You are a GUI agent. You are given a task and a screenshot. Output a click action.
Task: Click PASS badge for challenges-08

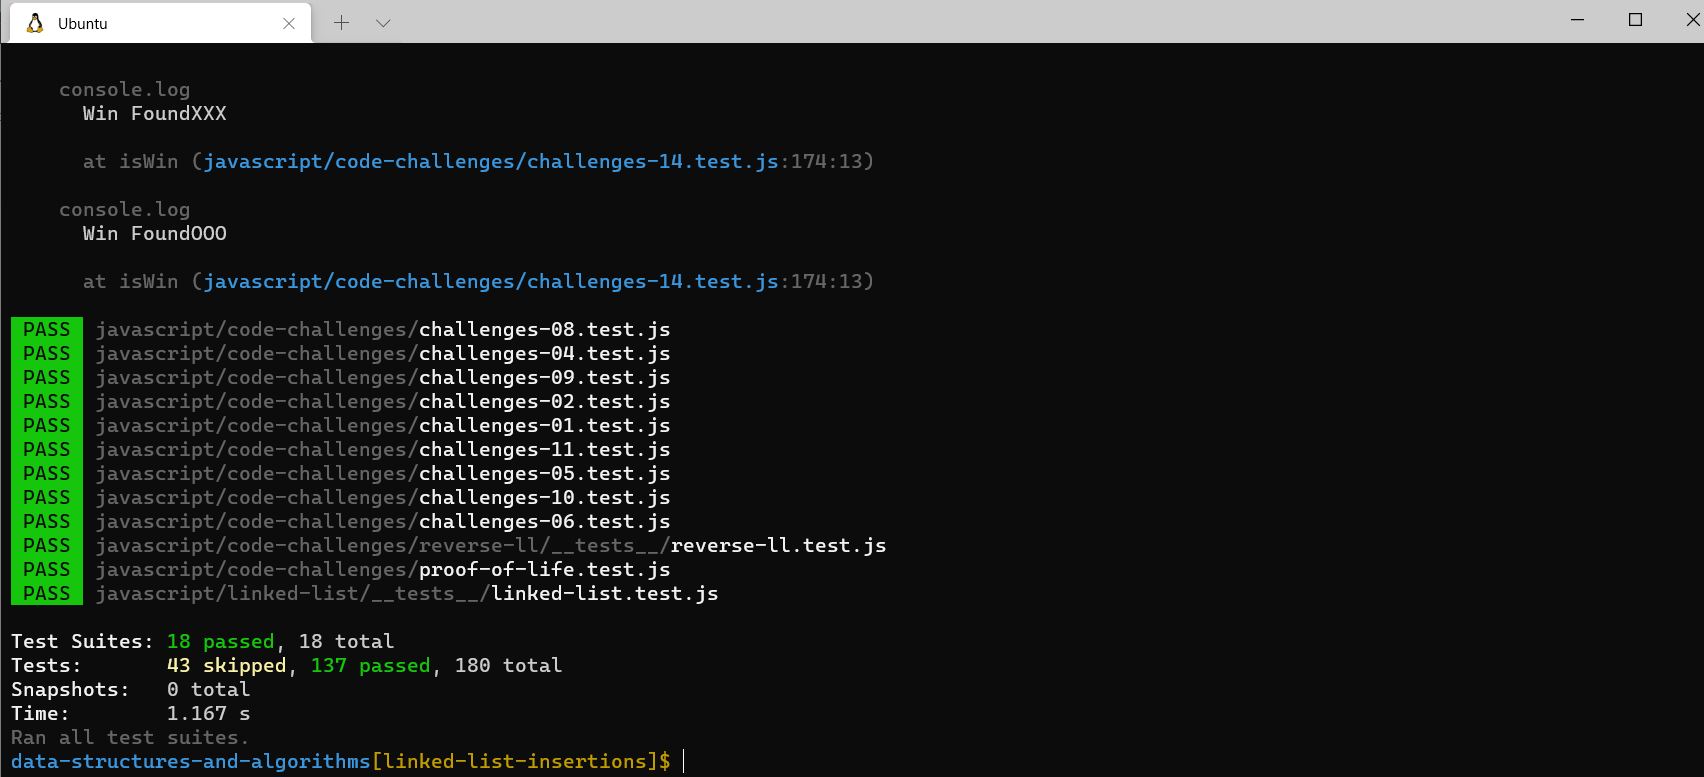(x=46, y=329)
